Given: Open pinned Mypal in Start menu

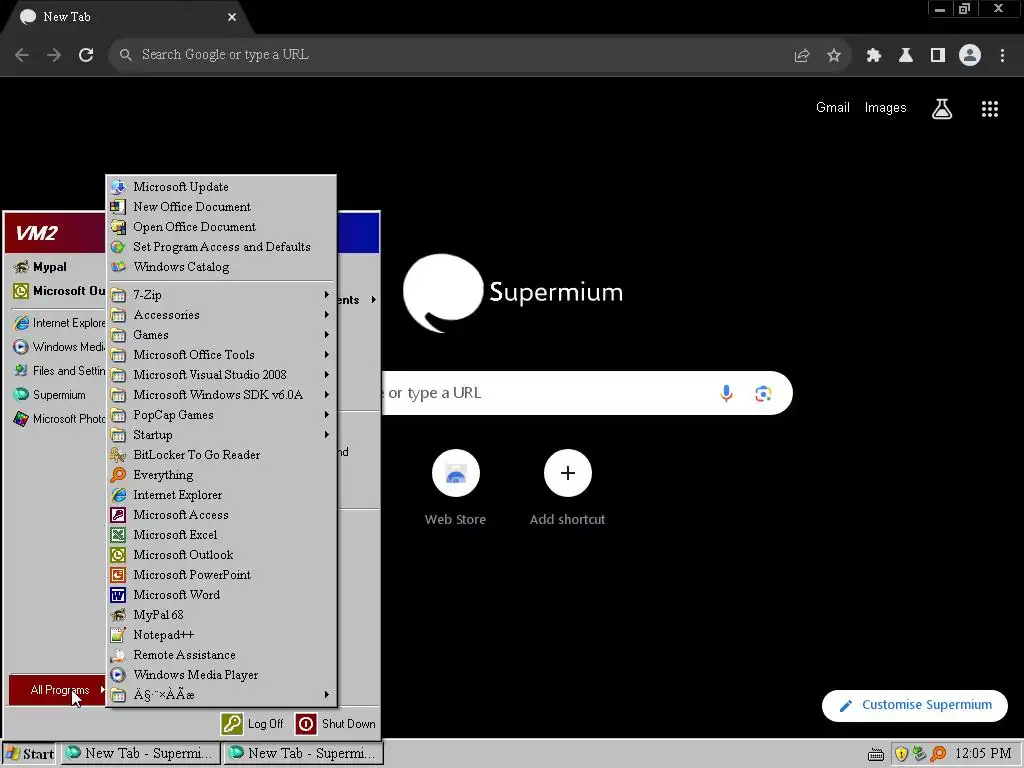Looking at the screenshot, I should tap(57, 267).
